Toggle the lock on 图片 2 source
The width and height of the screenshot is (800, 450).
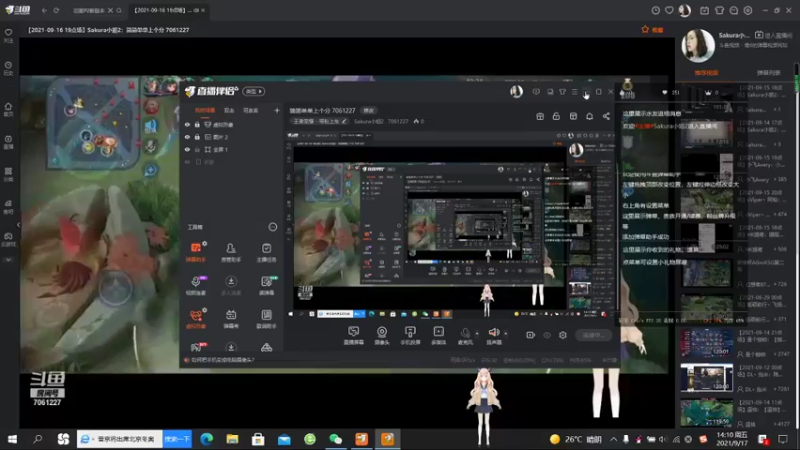click(x=197, y=137)
